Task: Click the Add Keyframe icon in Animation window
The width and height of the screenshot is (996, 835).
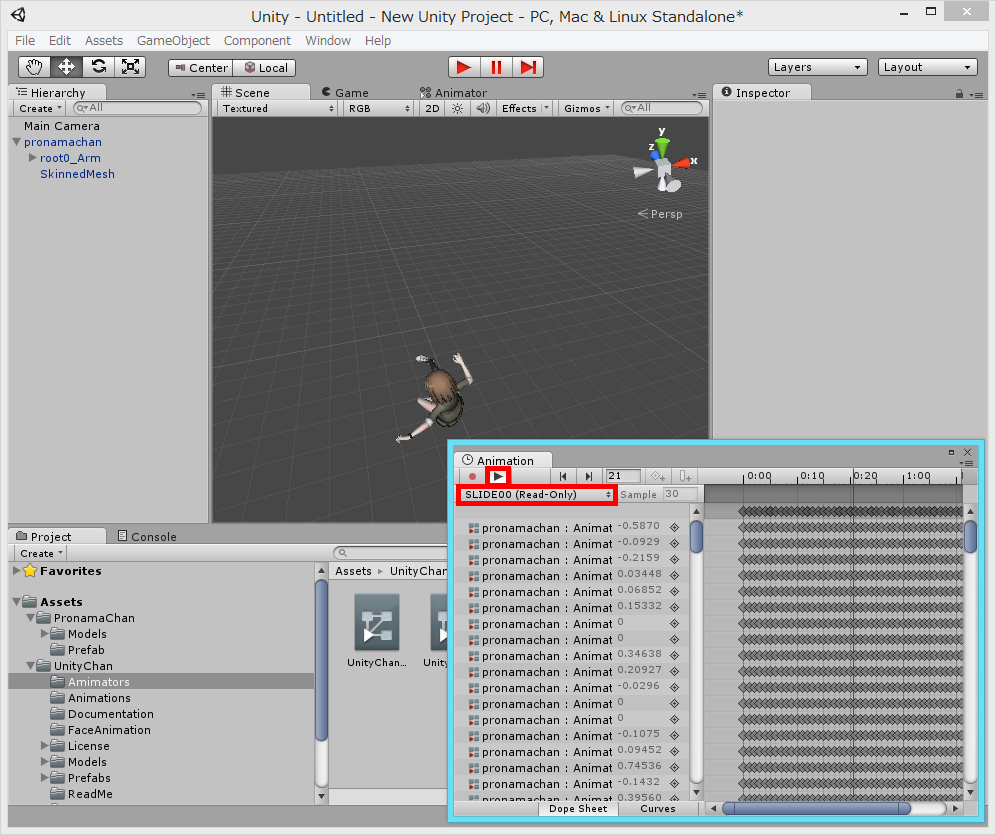Action: pyautogui.click(x=655, y=476)
